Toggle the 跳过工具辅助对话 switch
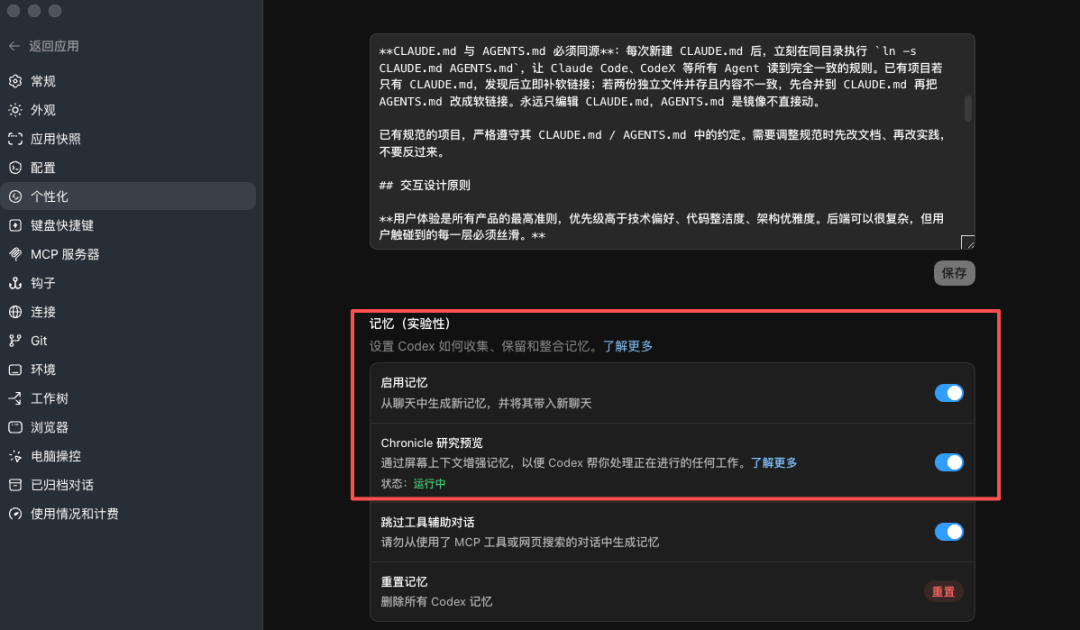 (x=948, y=532)
